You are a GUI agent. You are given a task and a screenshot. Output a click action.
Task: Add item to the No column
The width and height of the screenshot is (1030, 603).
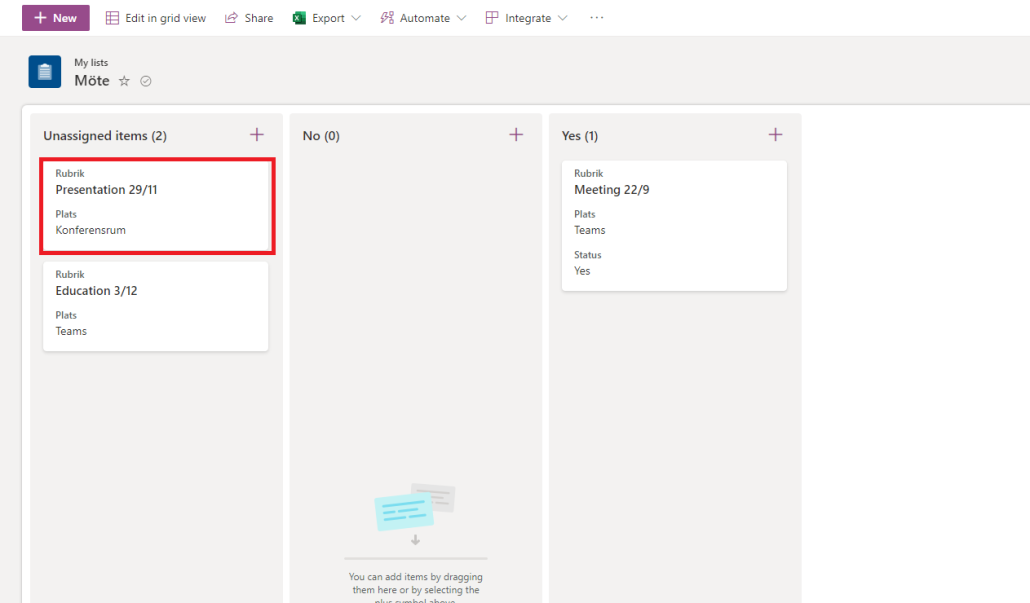pyautogui.click(x=516, y=135)
